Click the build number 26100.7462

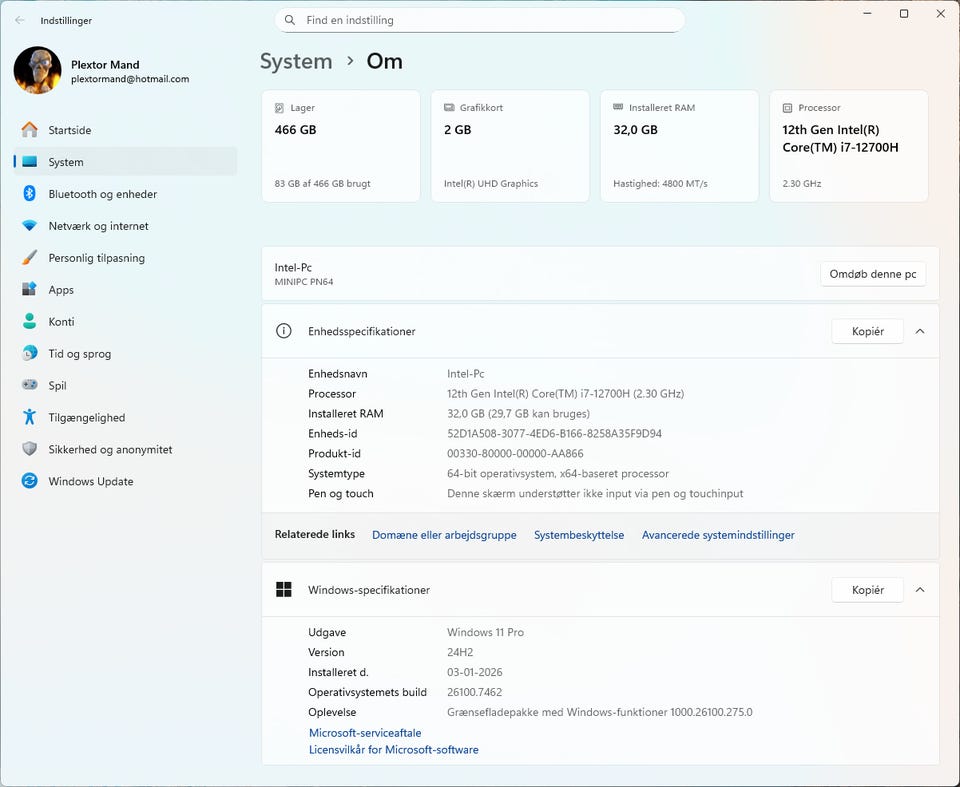tap(474, 692)
